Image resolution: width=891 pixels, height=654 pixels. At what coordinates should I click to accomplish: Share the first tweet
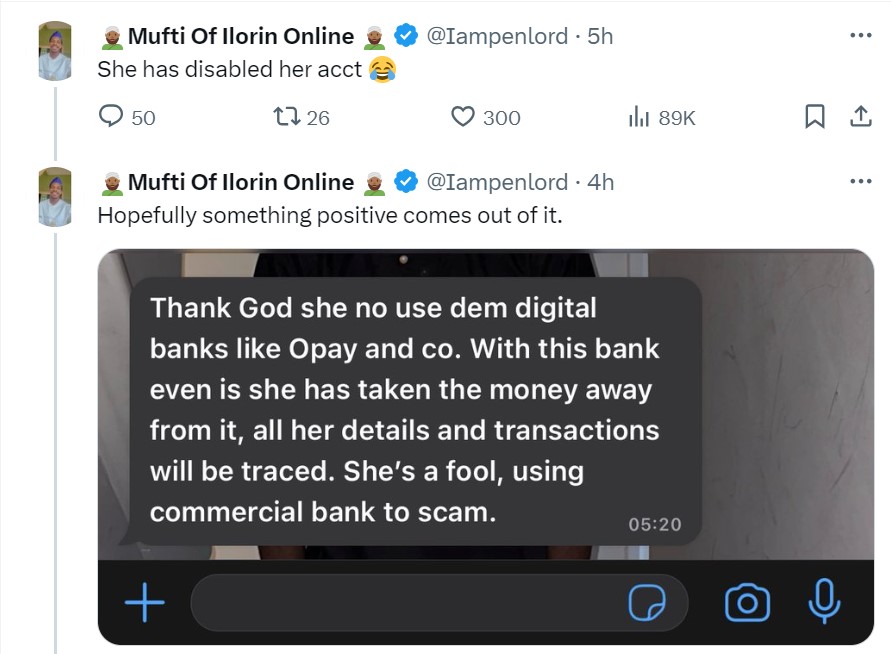(860, 118)
